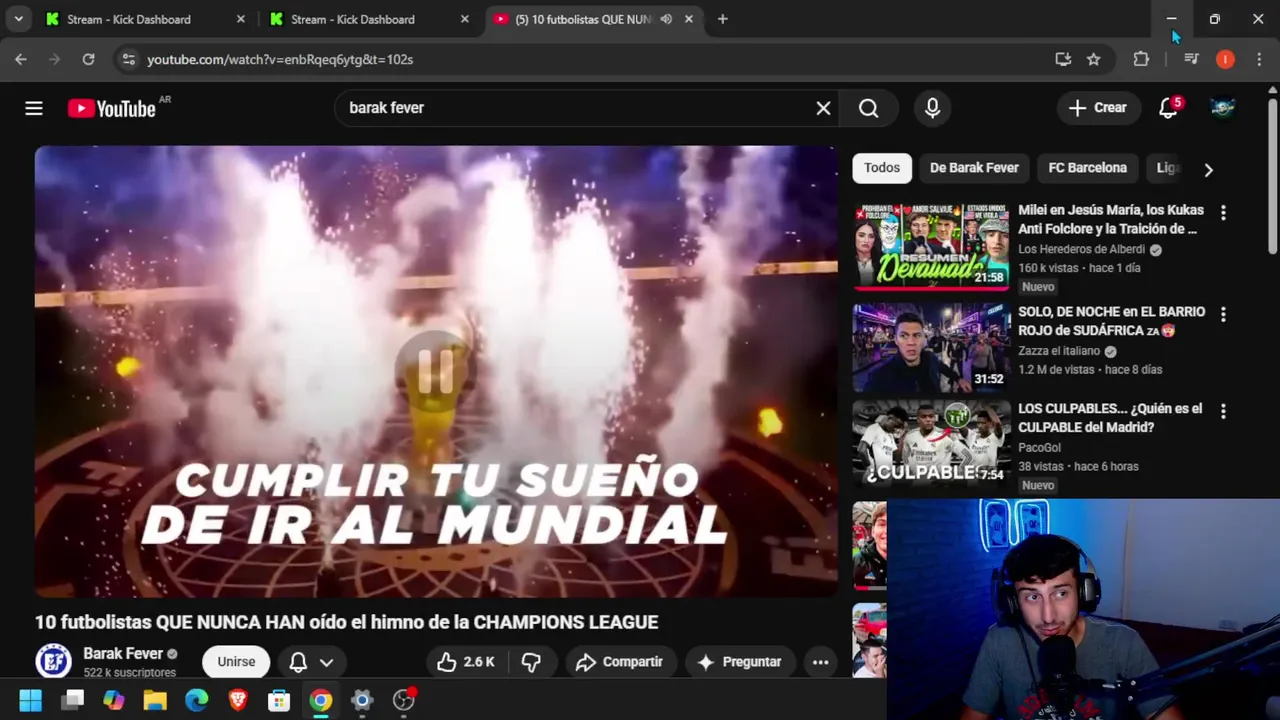Switch to the first Kick Dashboard tab
The width and height of the screenshot is (1280, 720).
146,19
